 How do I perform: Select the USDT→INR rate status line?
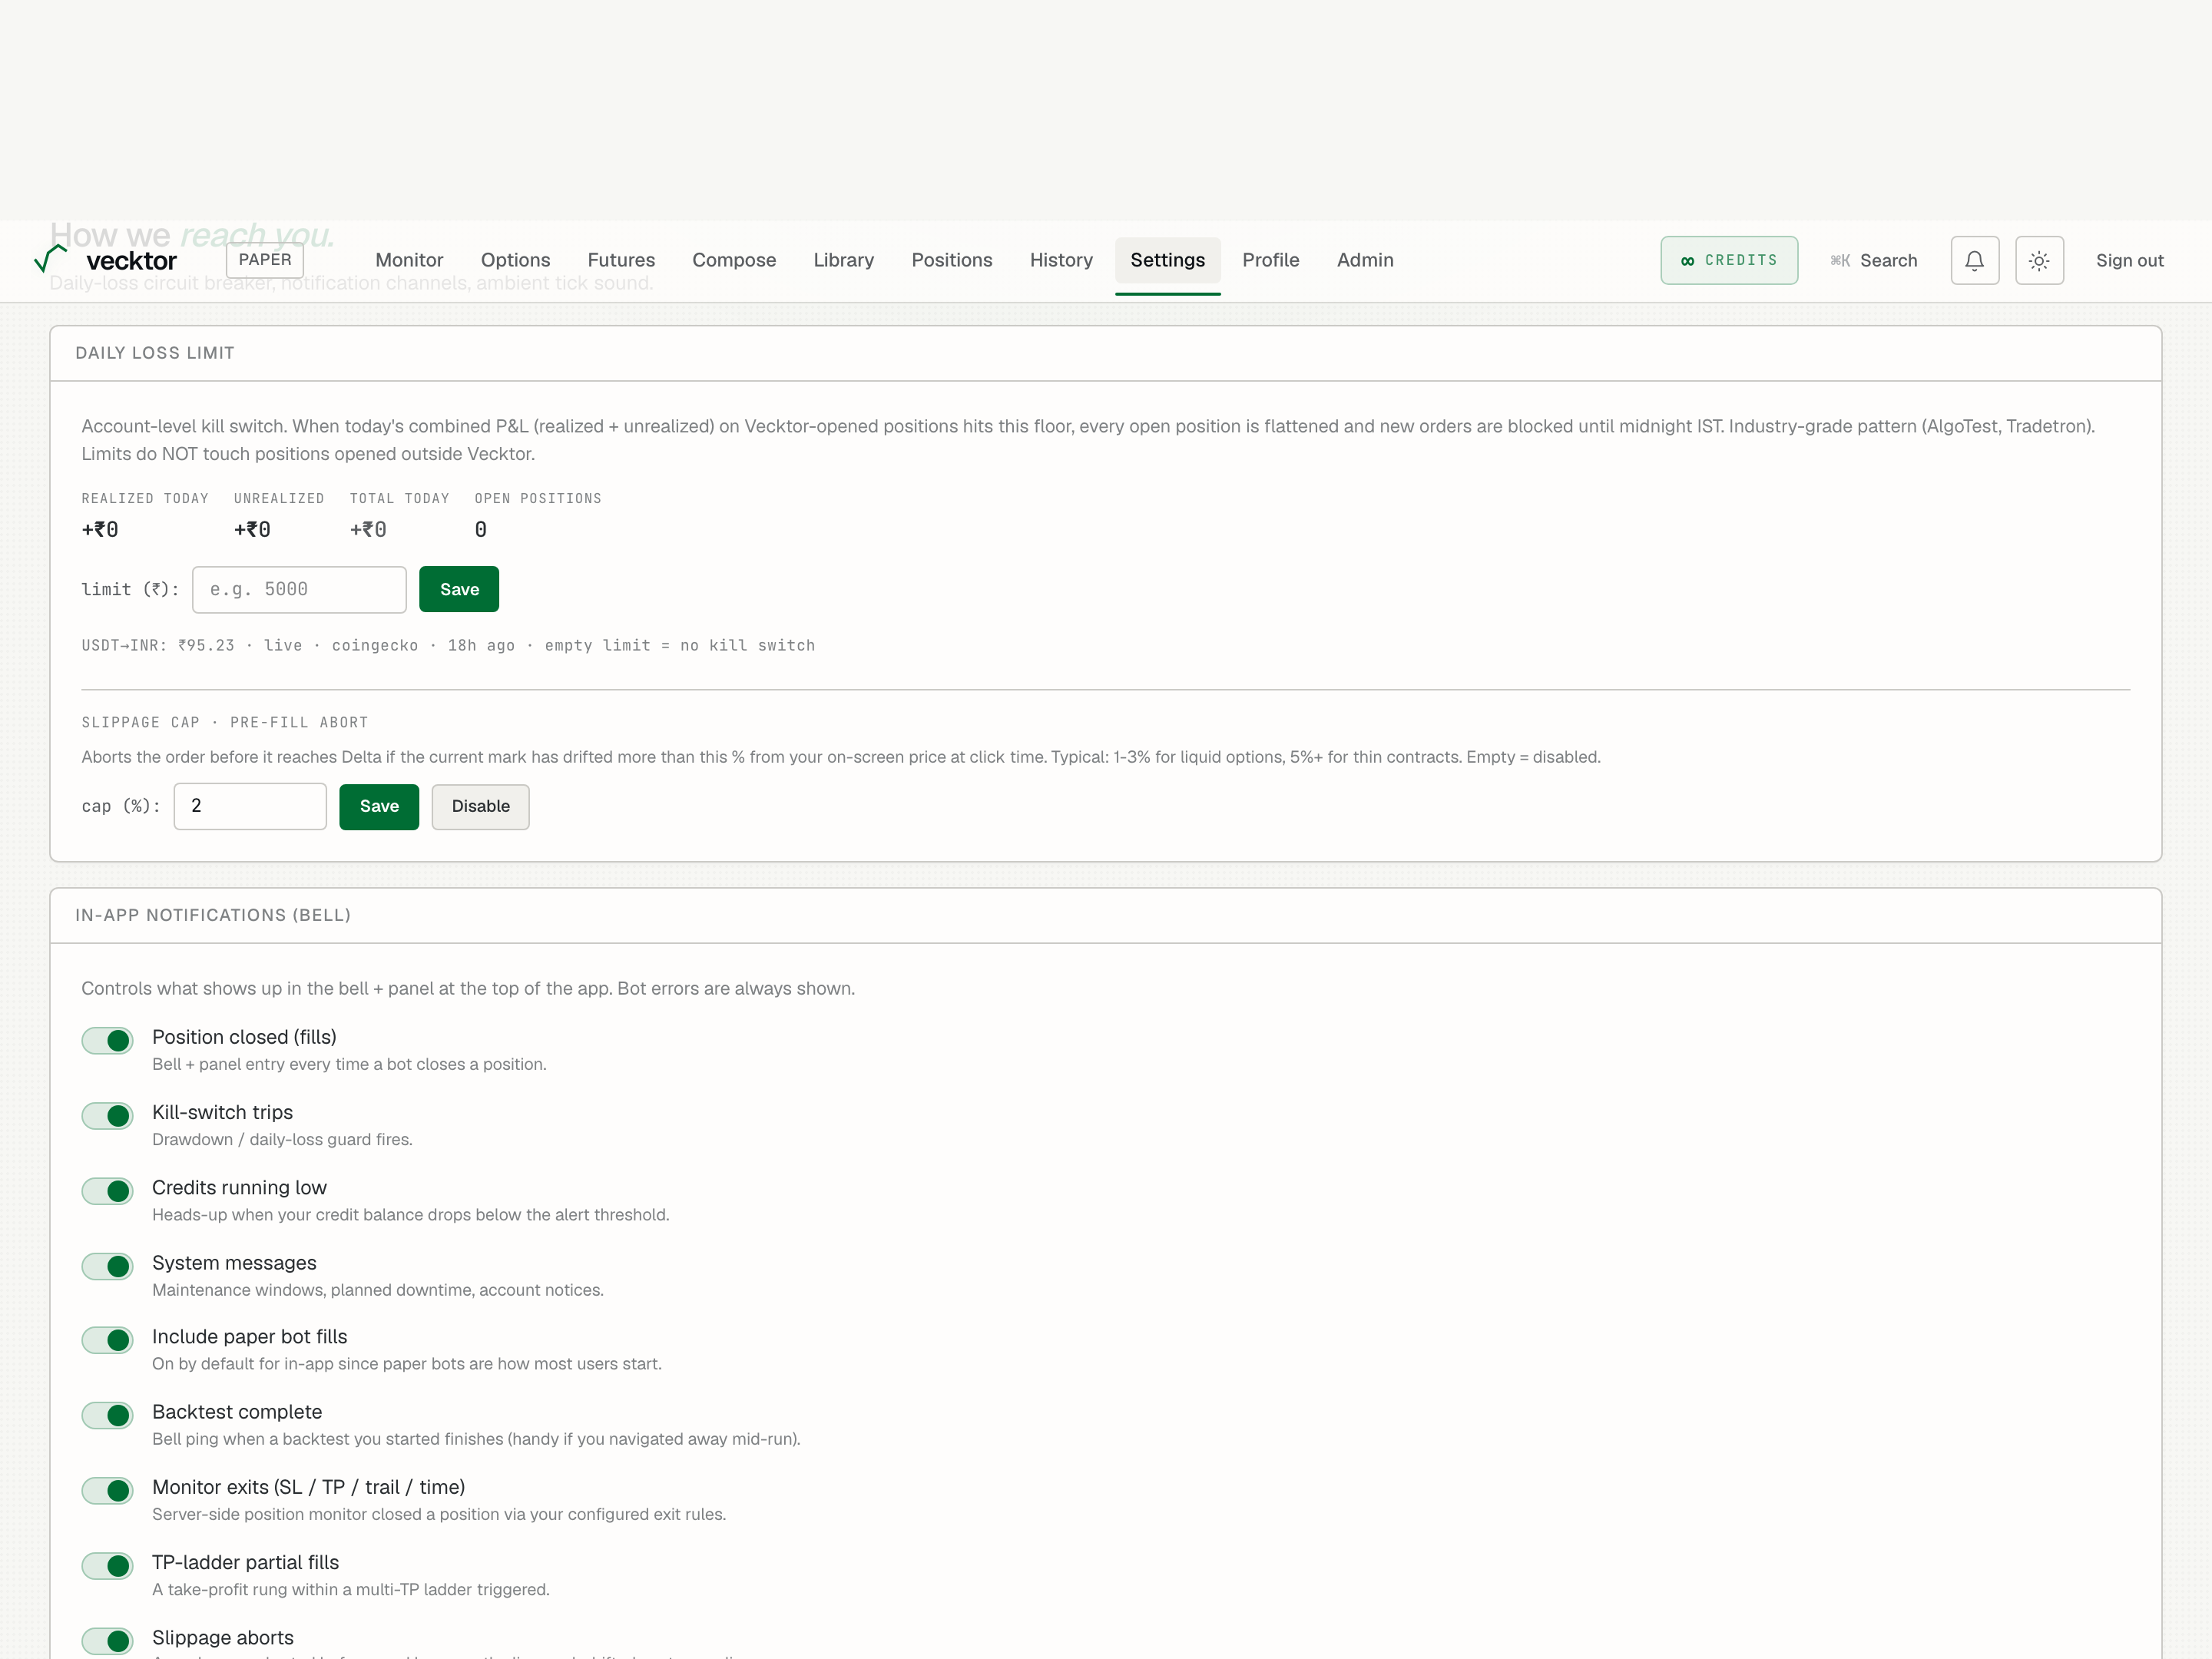pos(448,645)
